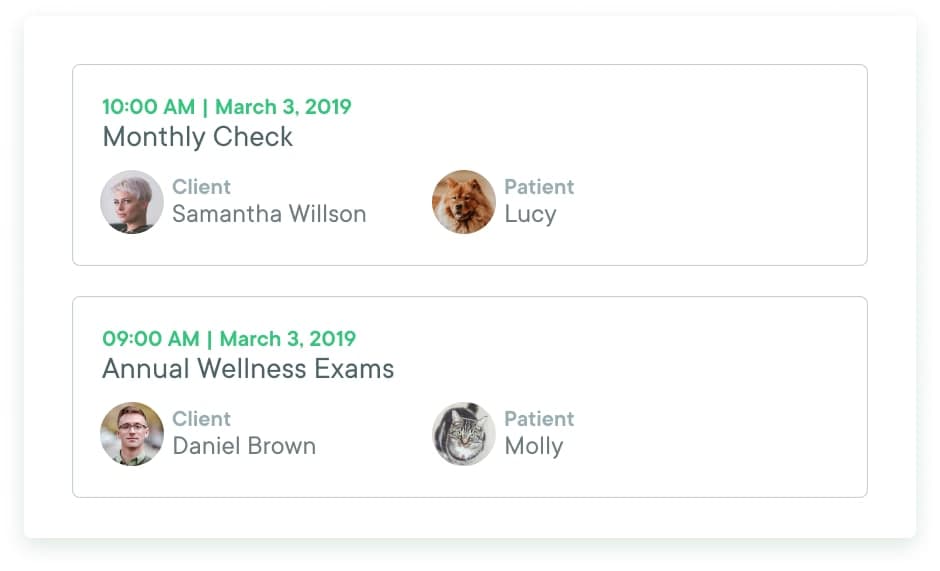940x571 pixels.
Task: Select the patient name Lucy
Action: click(530, 214)
